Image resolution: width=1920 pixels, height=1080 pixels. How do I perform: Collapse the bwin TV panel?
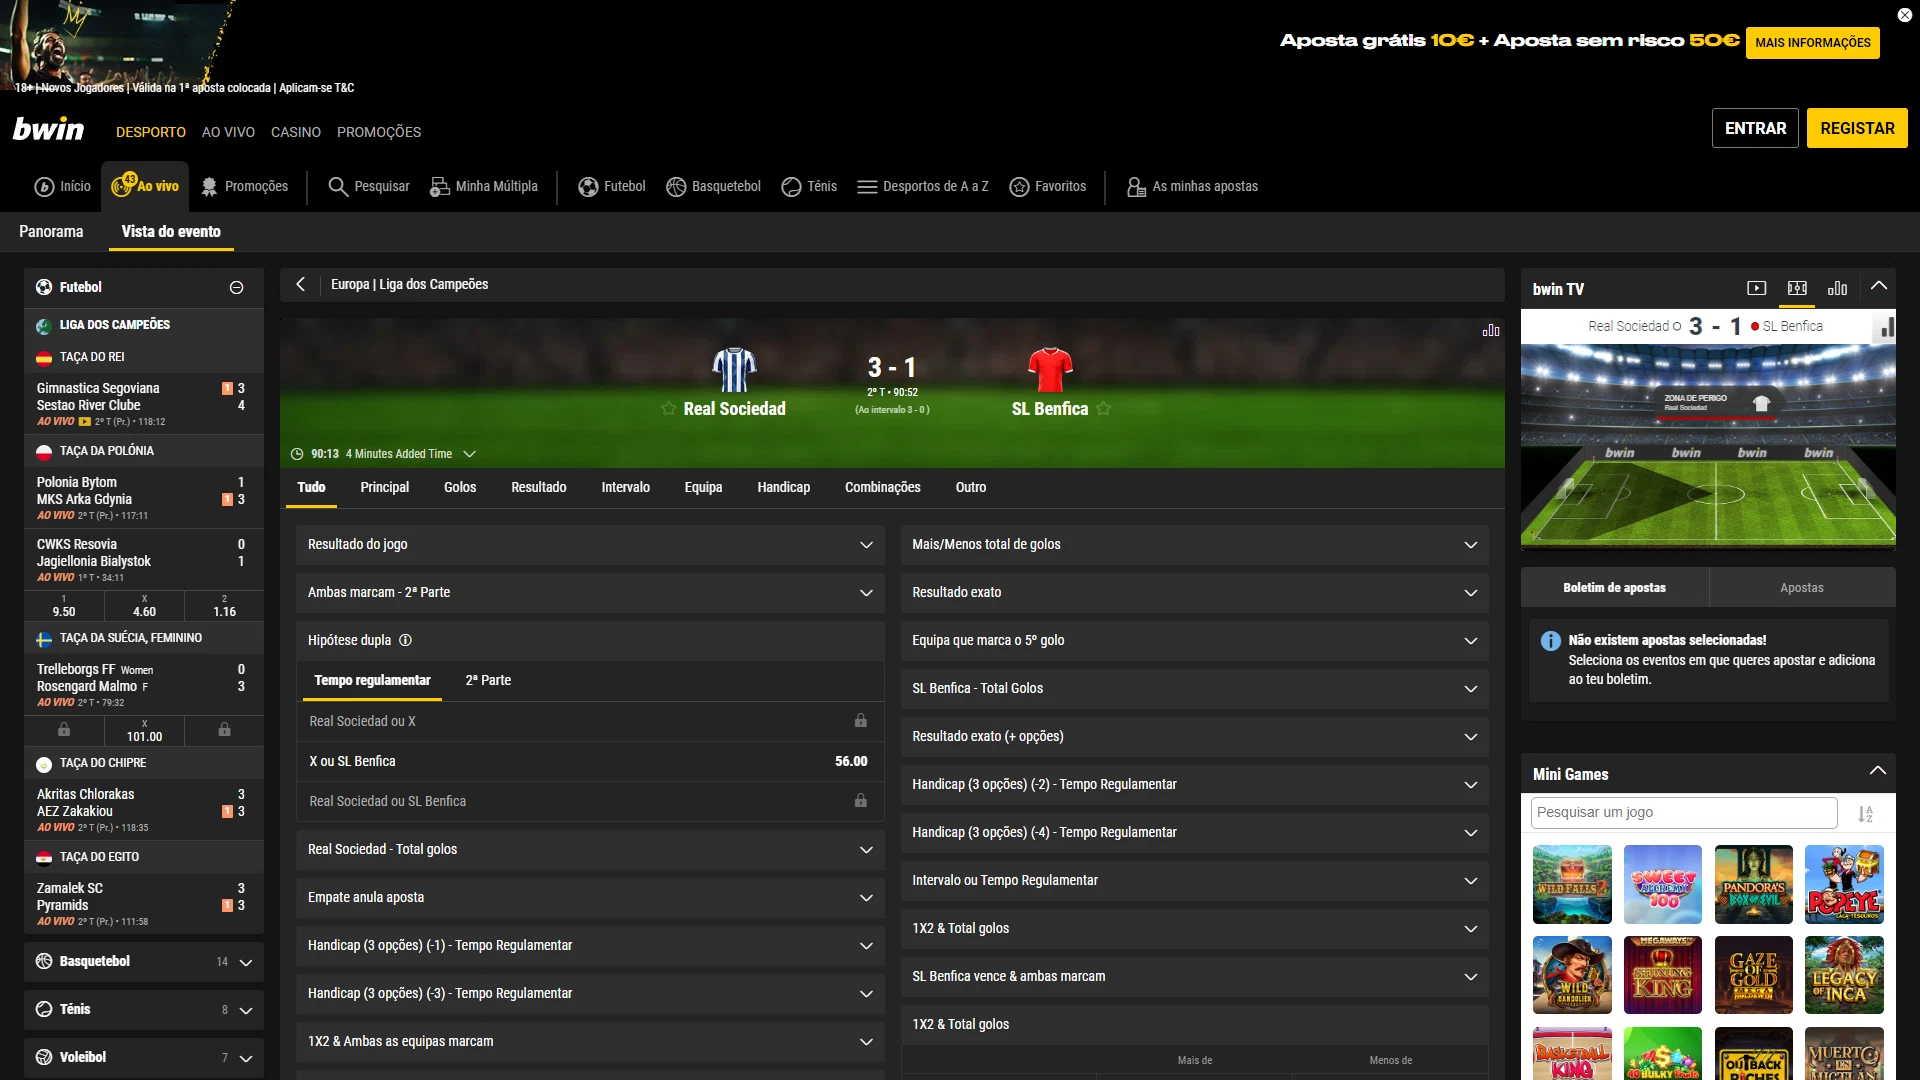(1879, 287)
